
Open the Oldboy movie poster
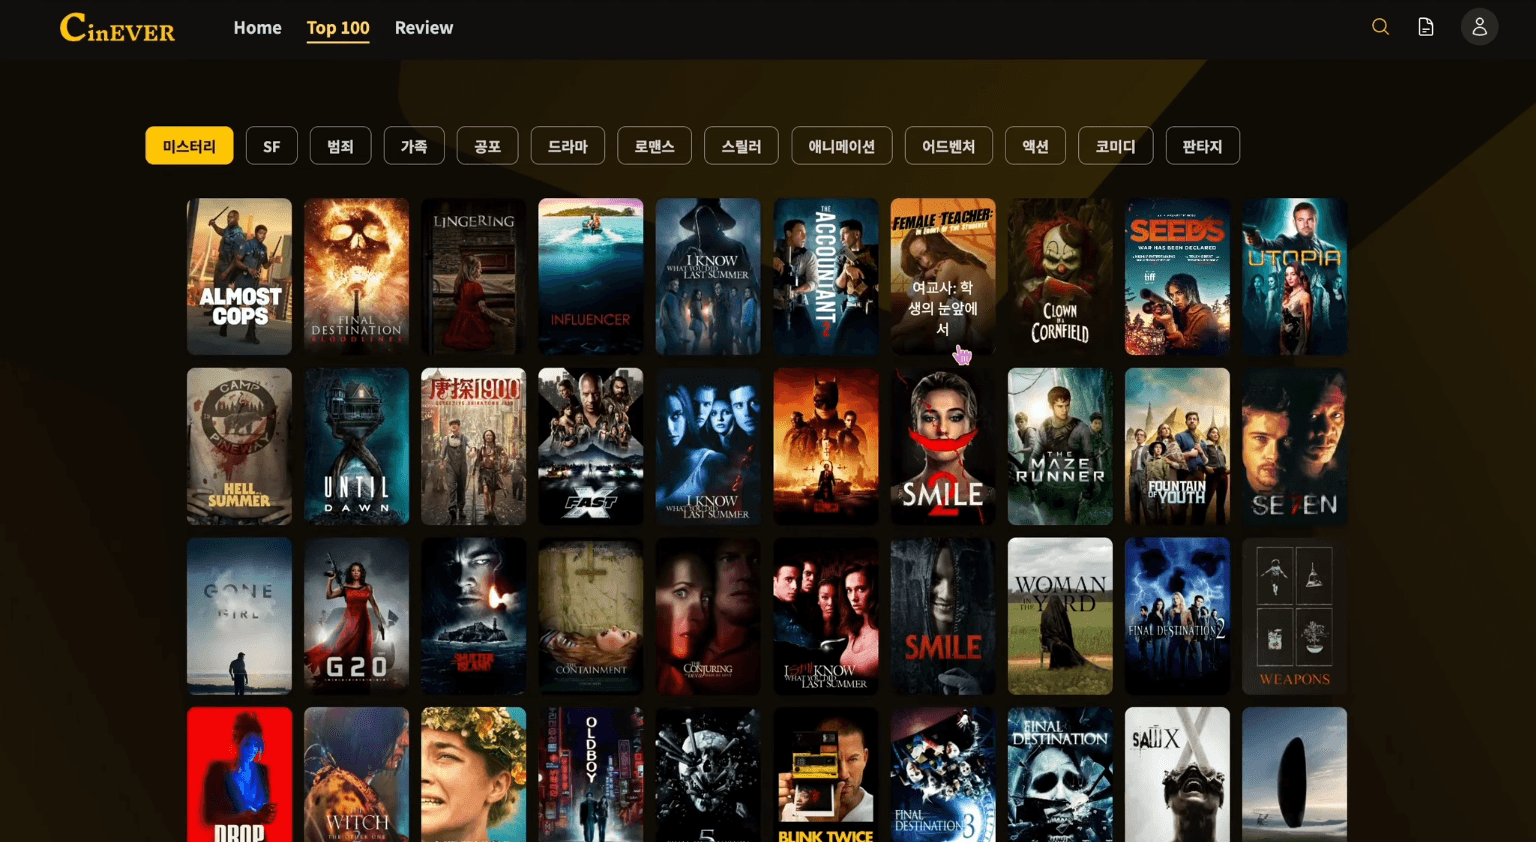590,775
